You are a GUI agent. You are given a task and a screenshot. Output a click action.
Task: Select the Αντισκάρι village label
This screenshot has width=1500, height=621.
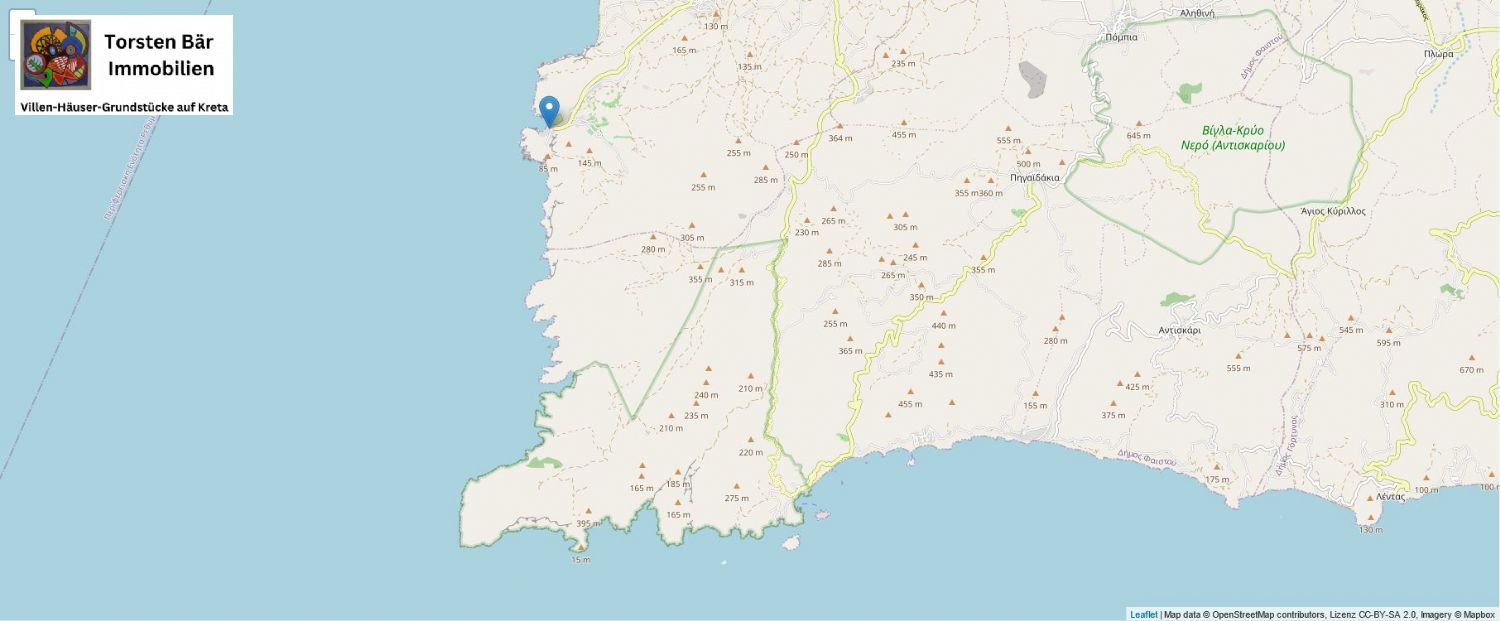tap(1179, 329)
